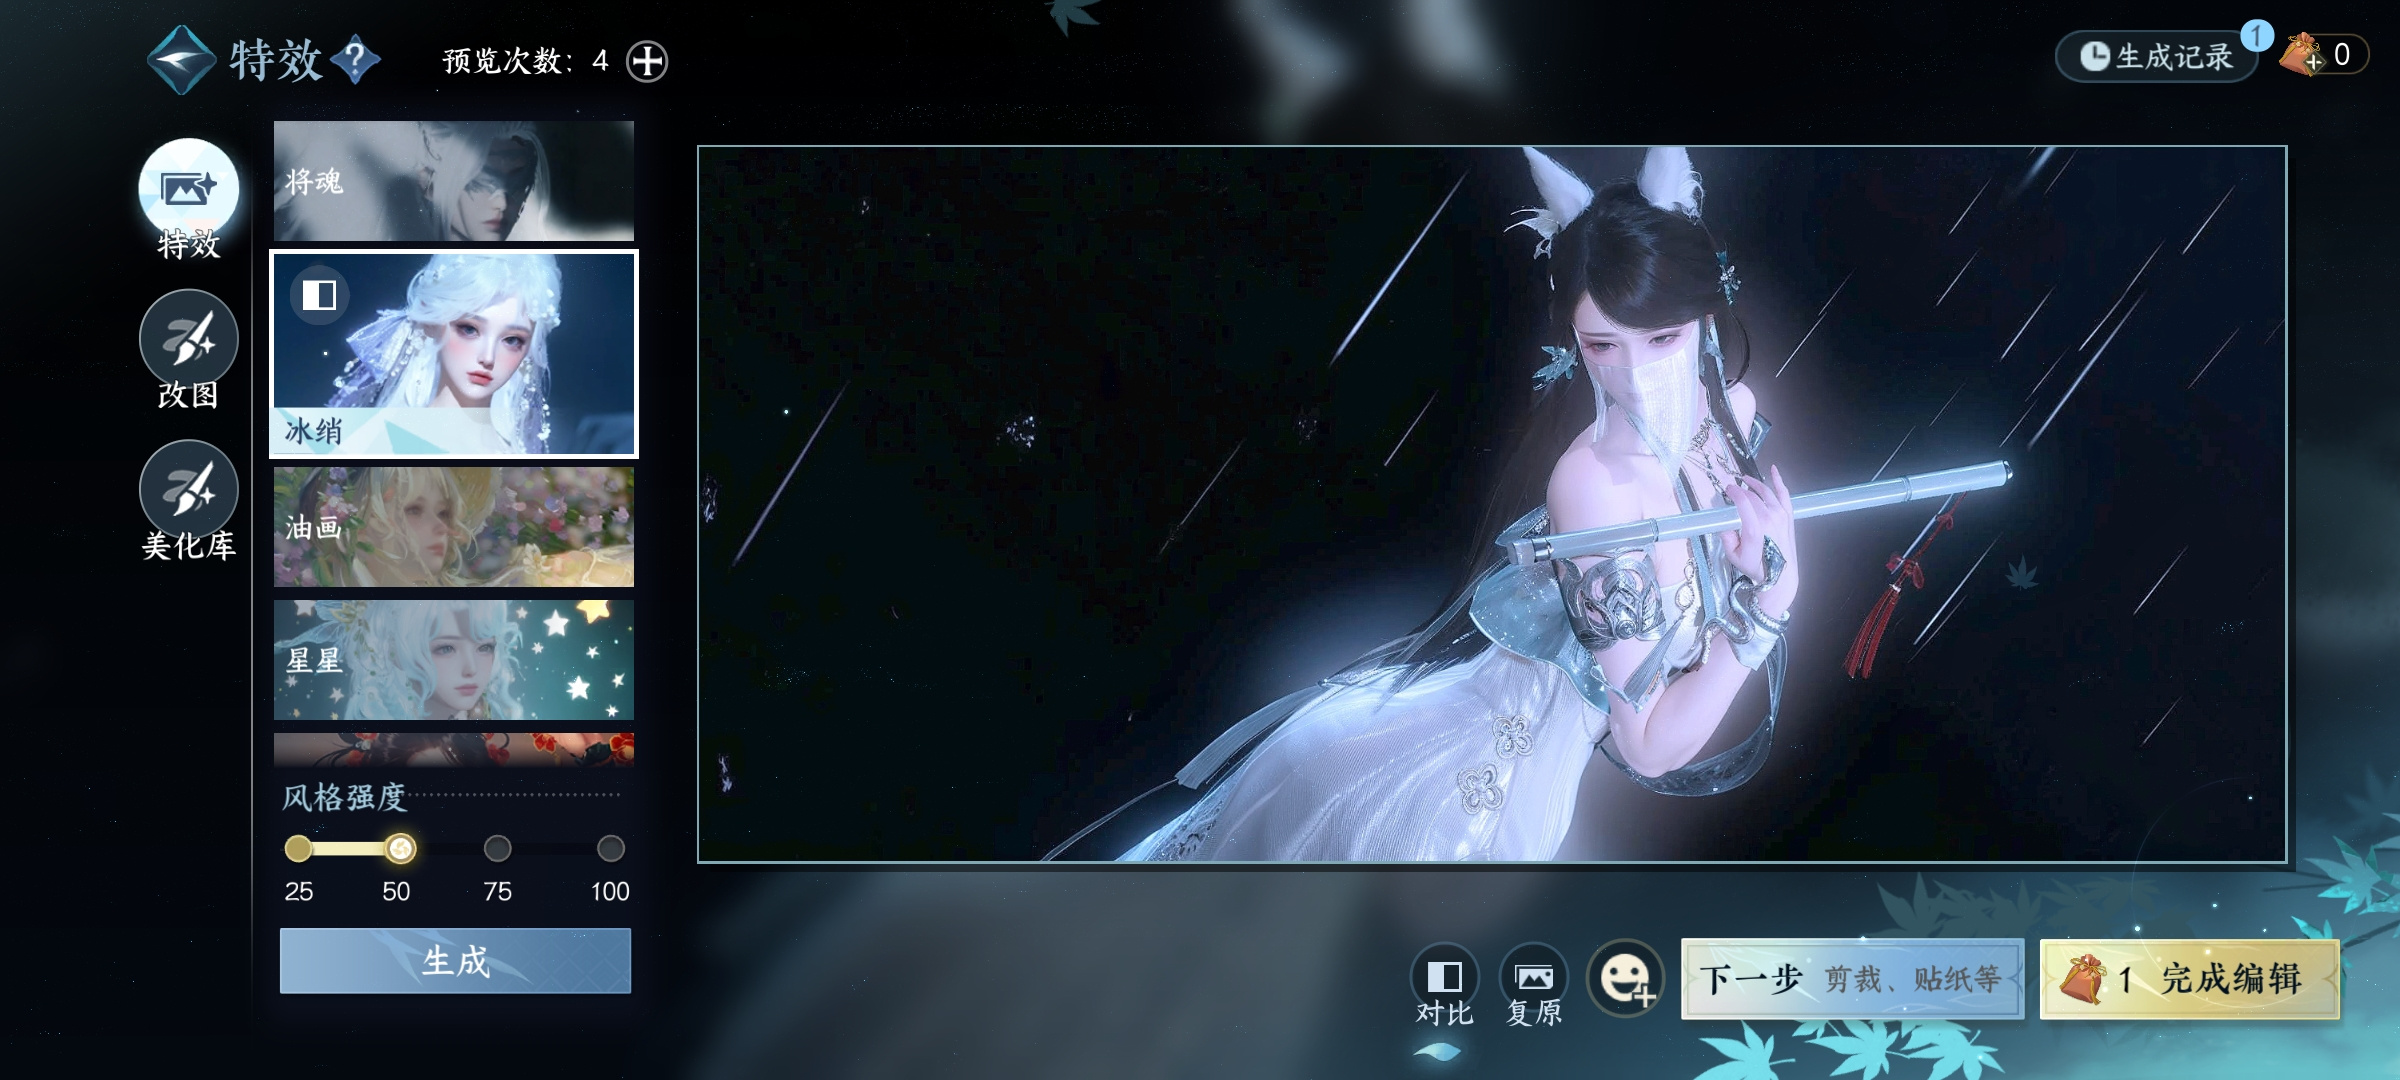This screenshot has height=1080, width=2400.
Task: Open the 美化库 sidebar tab
Action: (x=188, y=501)
